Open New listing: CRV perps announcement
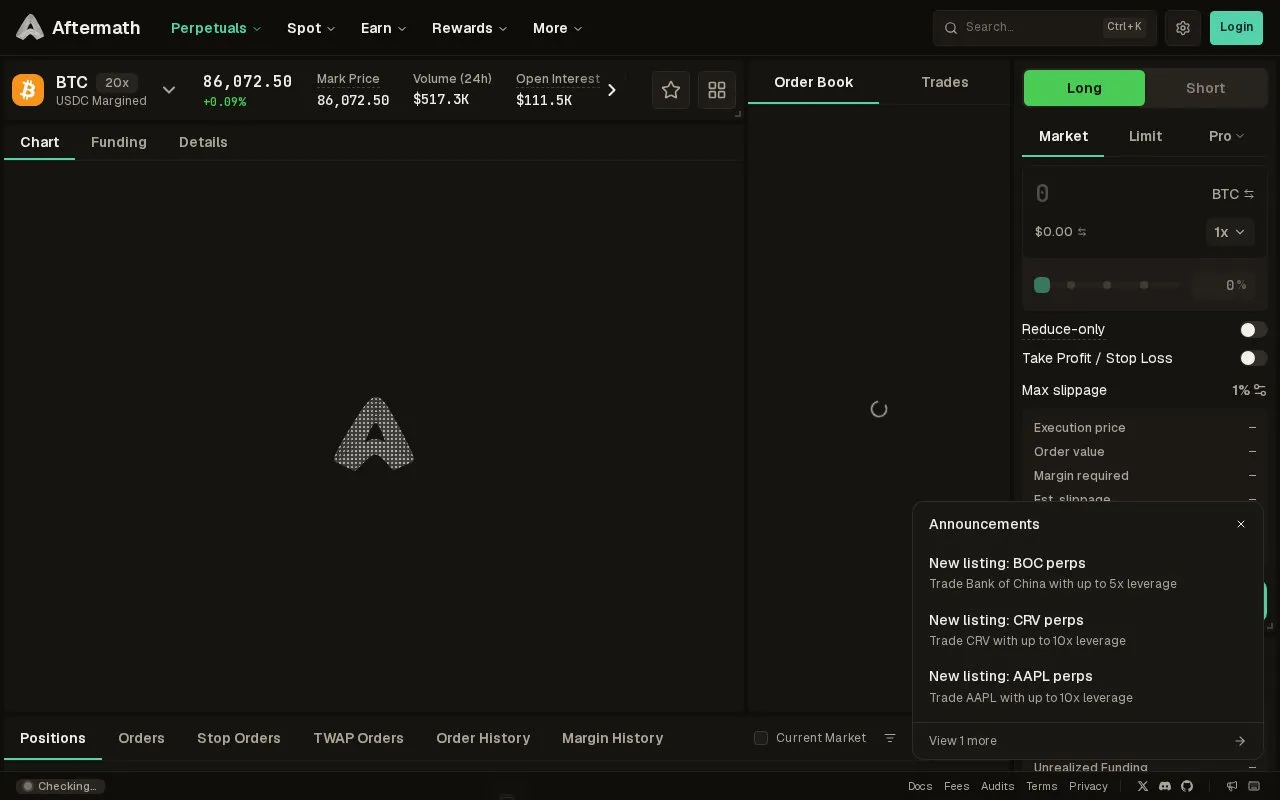 (x=1088, y=630)
